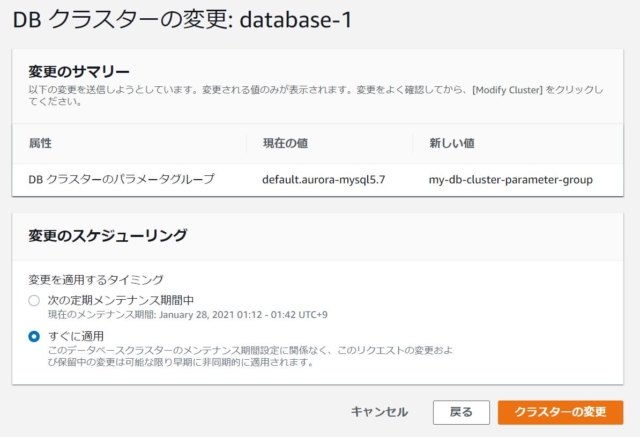Click the すぐに適用 option label text

[x=76, y=336]
